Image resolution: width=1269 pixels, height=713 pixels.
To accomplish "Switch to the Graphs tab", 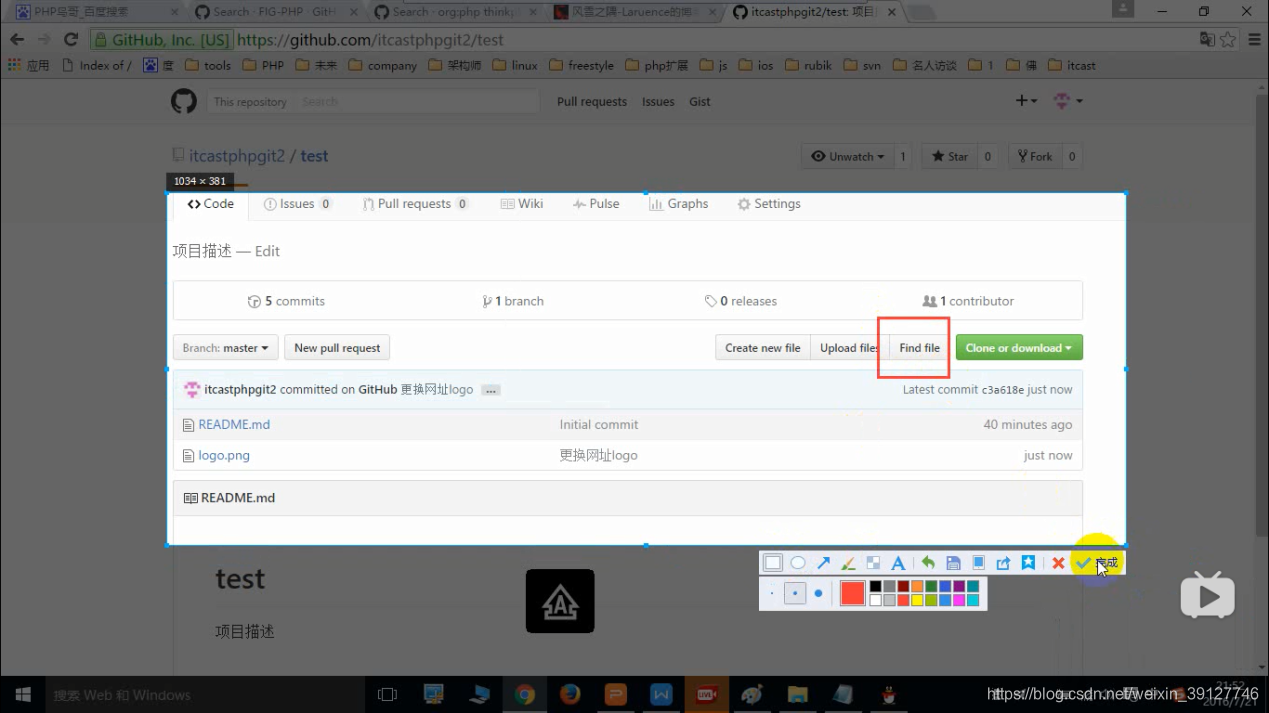I will pyautogui.click(x=678, y=204).
